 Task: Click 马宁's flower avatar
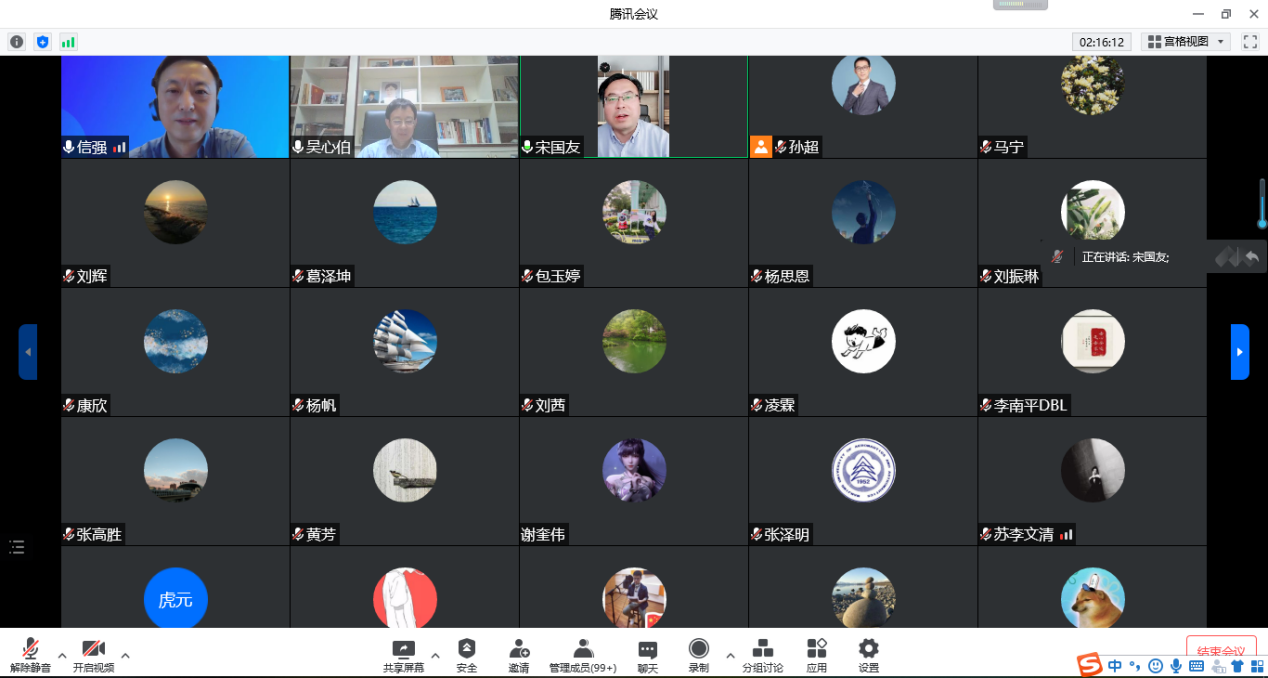1092,84
